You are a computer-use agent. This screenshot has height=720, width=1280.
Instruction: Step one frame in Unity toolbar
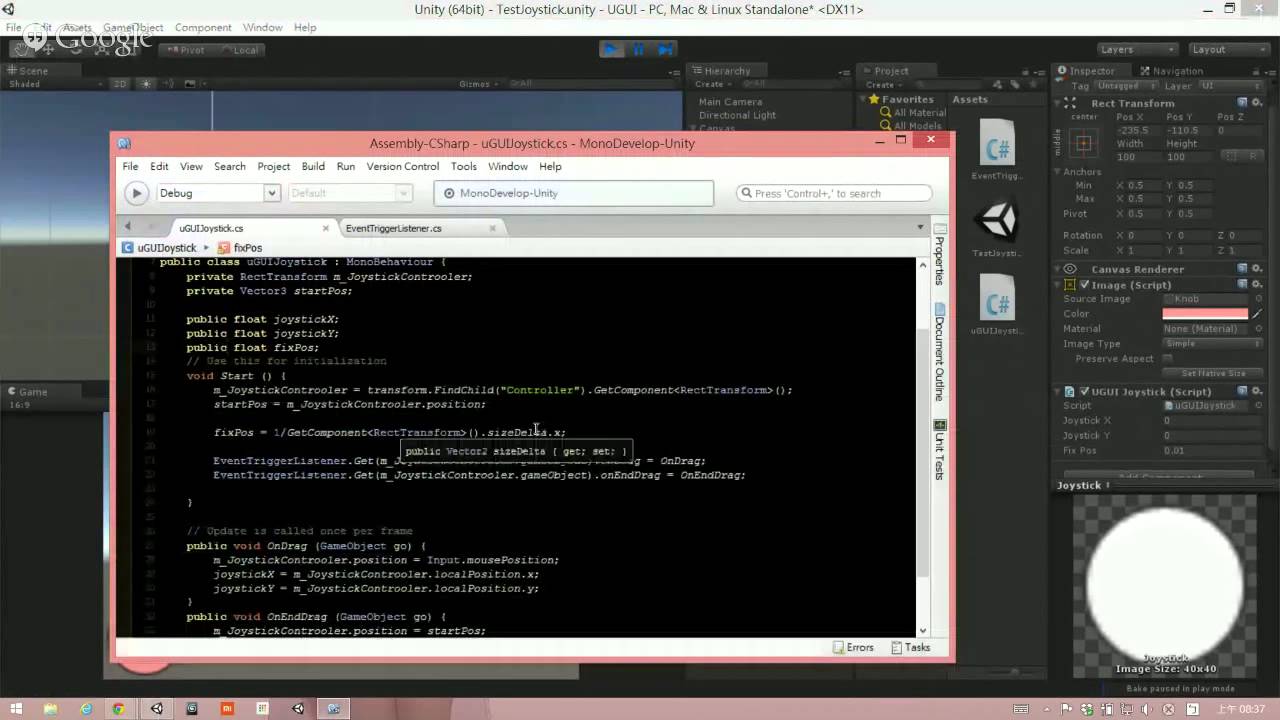(x=665, y=49)
